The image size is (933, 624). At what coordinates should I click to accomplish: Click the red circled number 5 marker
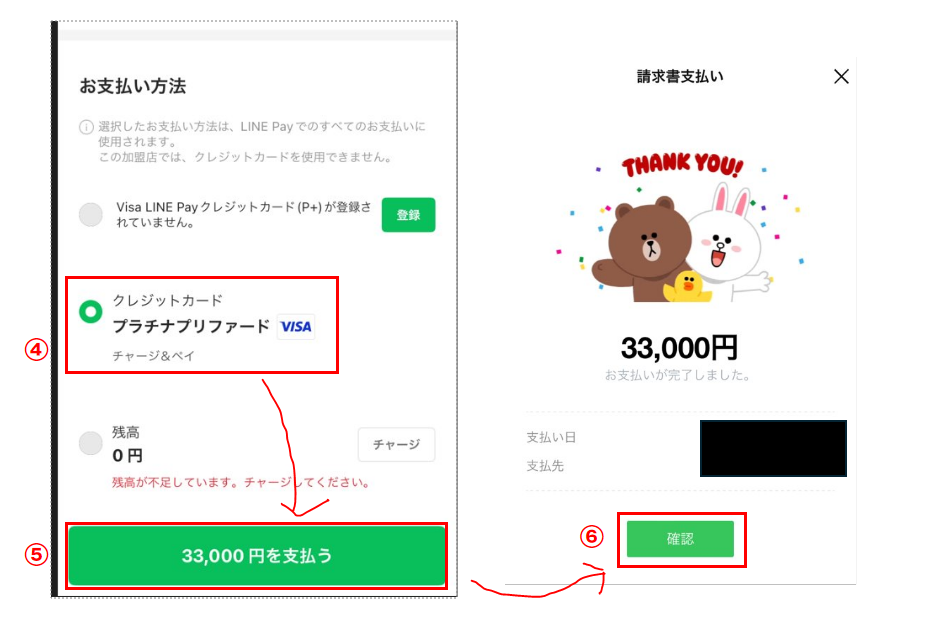[x=36, y=554]
